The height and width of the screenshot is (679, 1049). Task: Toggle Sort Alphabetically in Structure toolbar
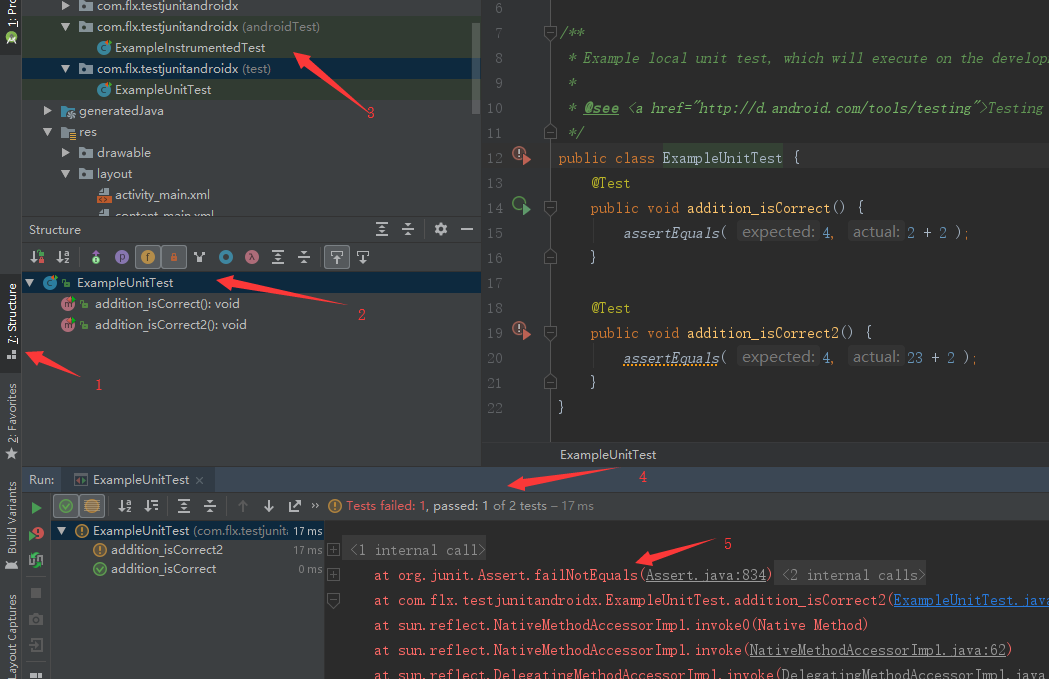64,257
